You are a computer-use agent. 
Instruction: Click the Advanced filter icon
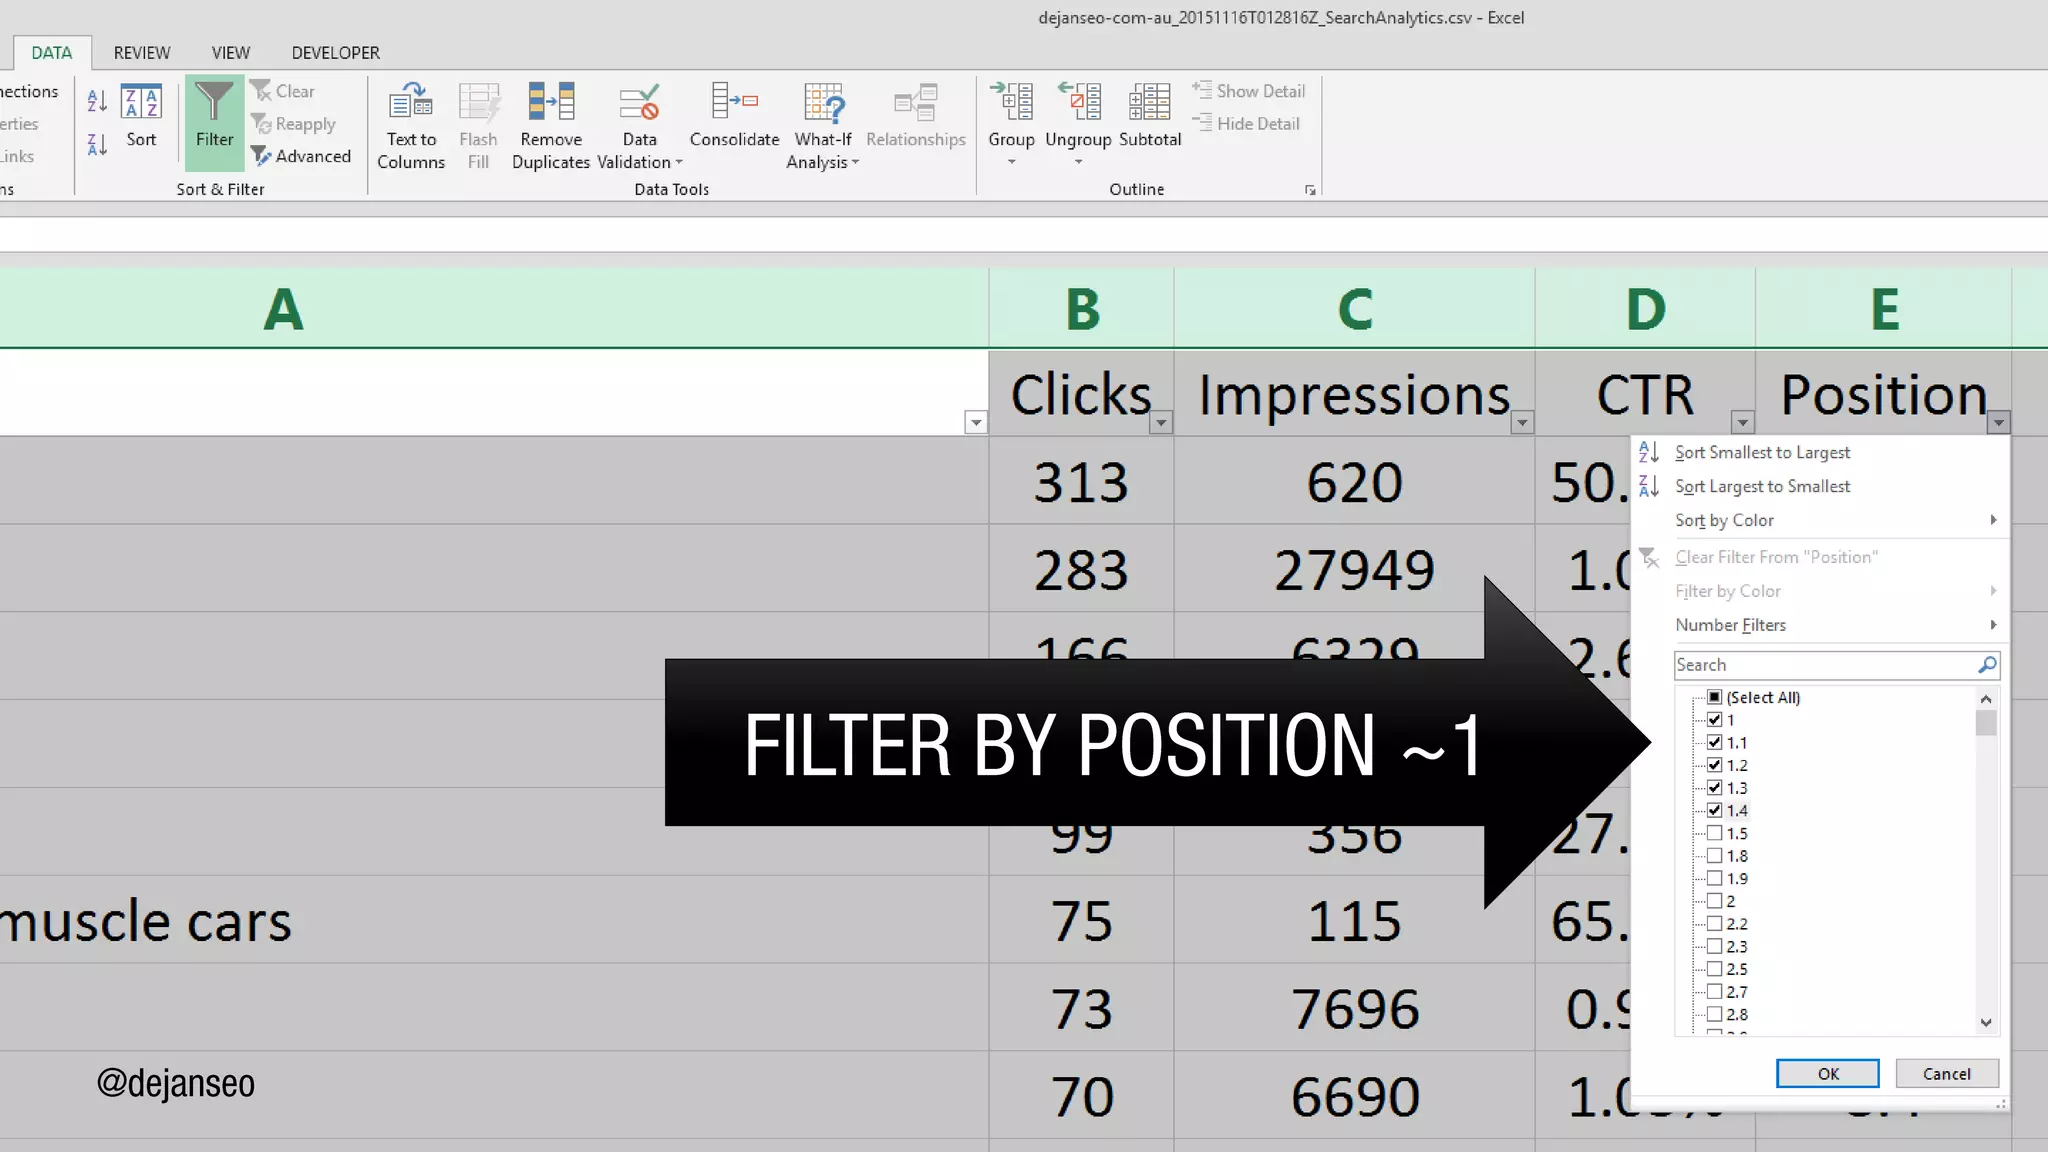(261, 156)
